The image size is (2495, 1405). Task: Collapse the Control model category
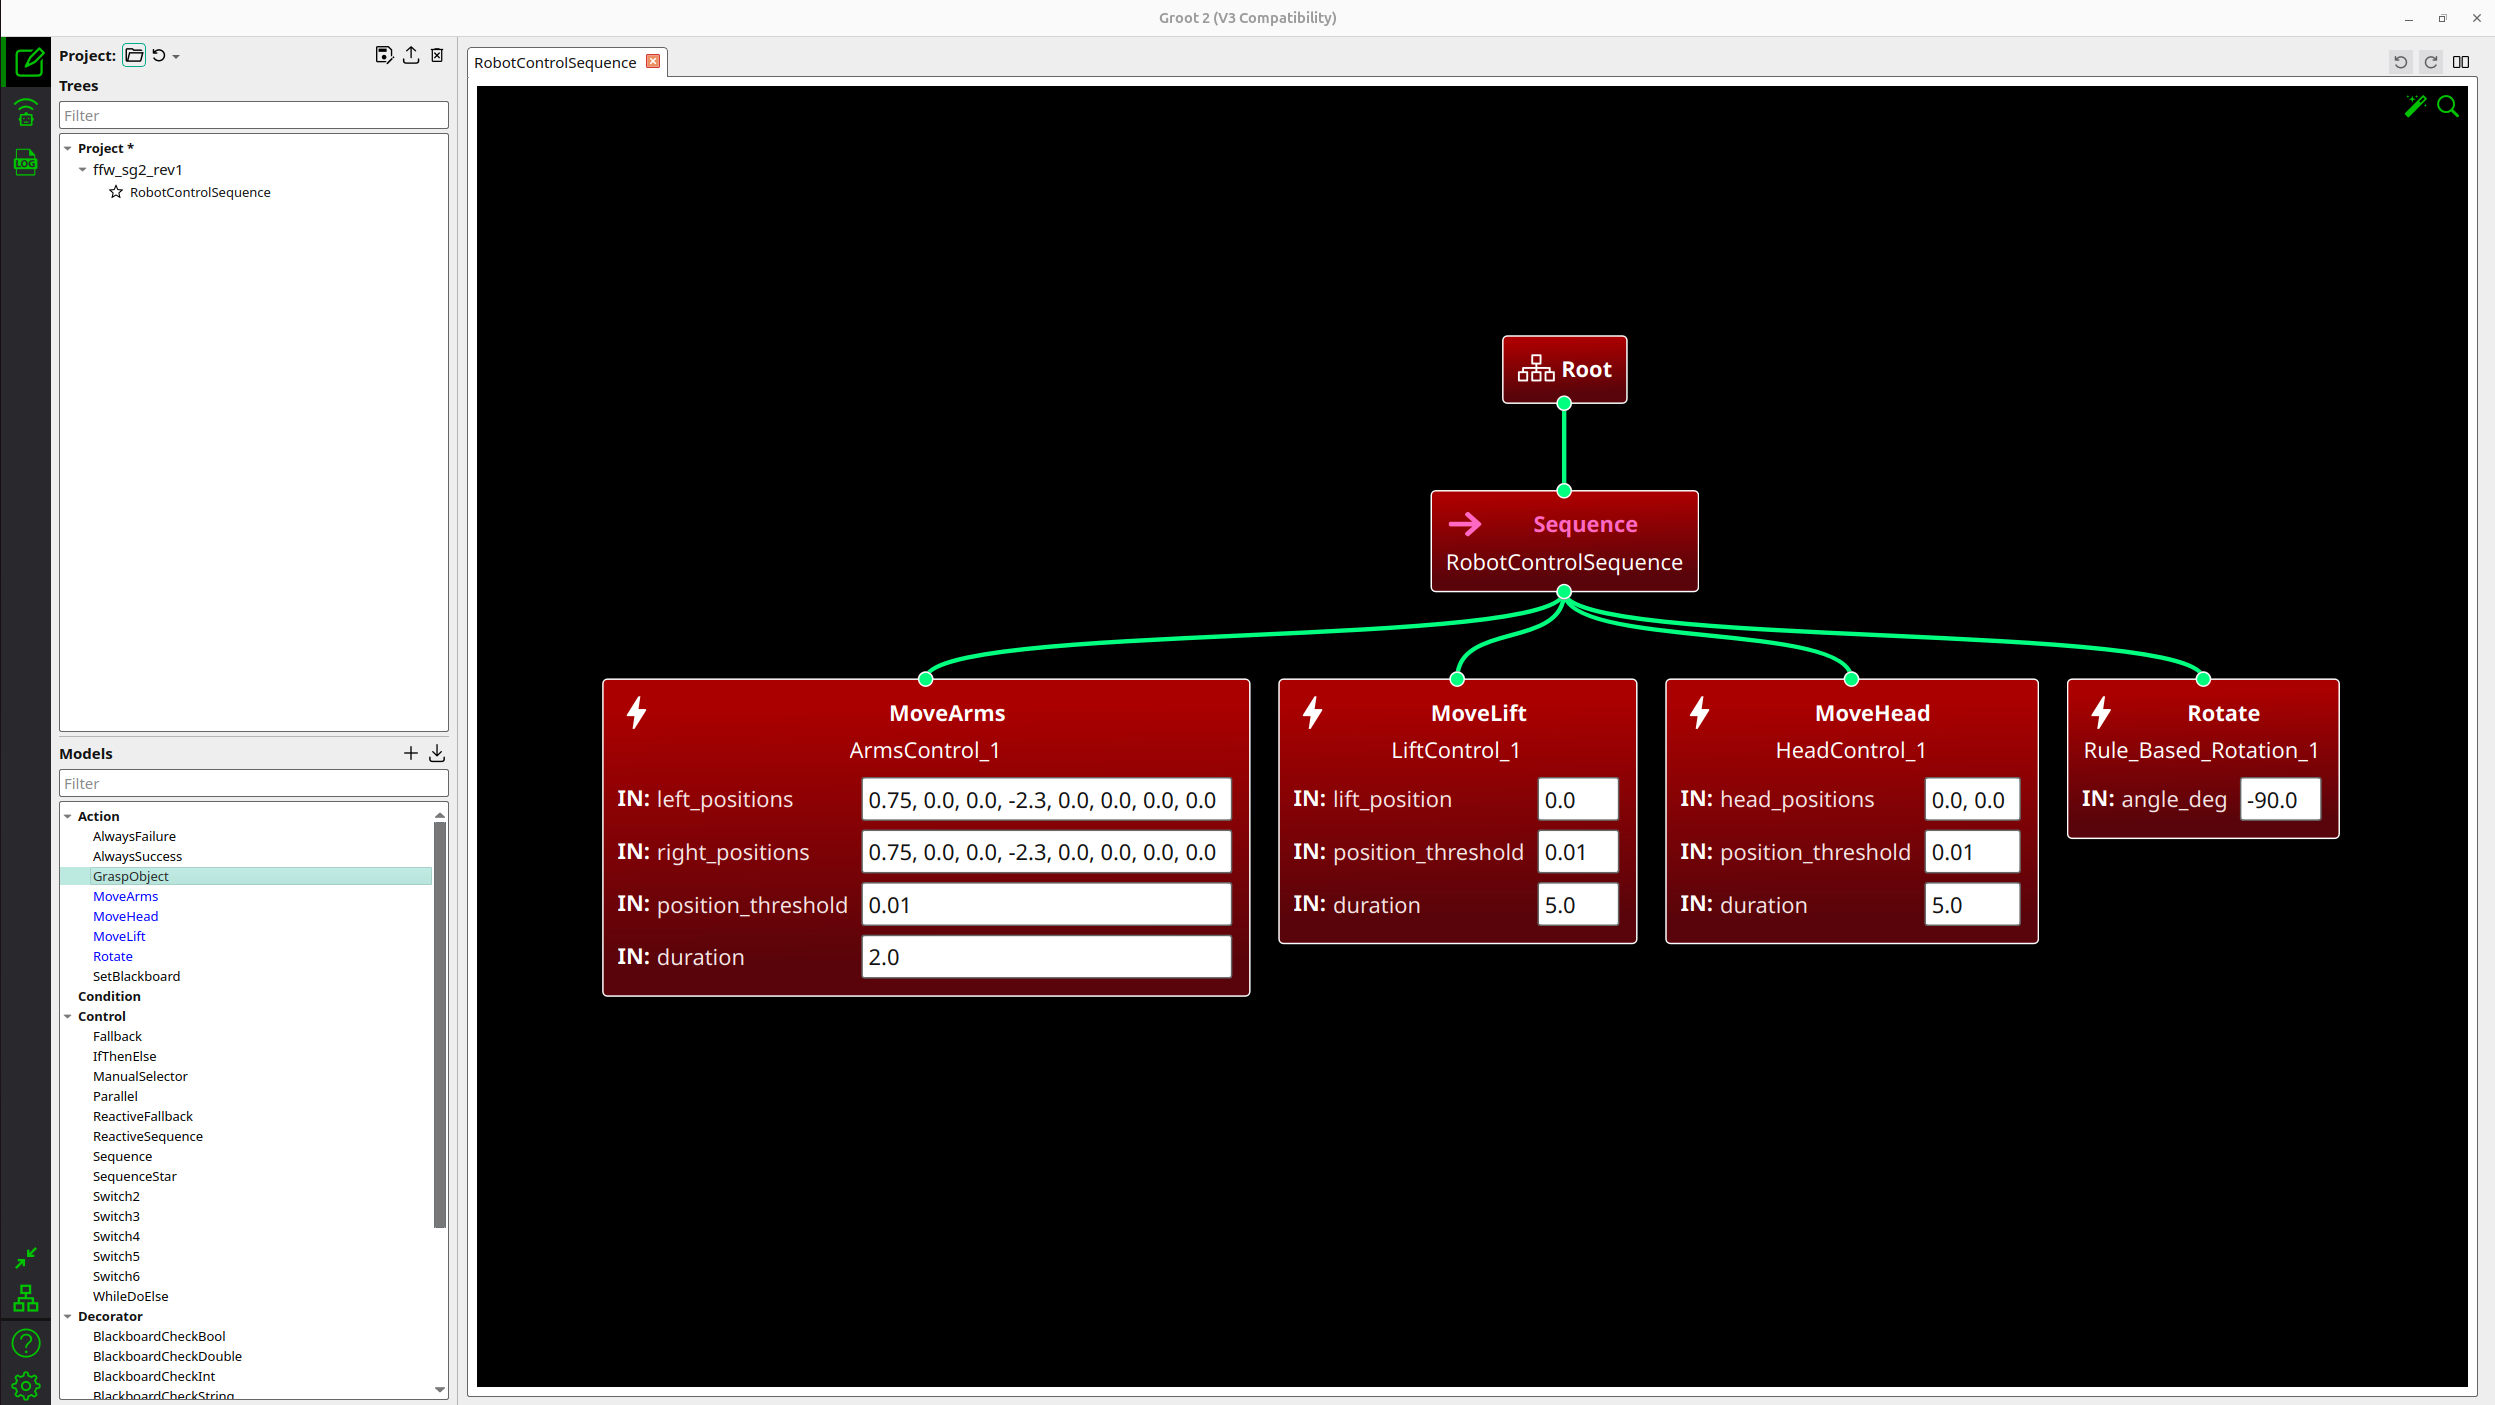click(68, 1016)
